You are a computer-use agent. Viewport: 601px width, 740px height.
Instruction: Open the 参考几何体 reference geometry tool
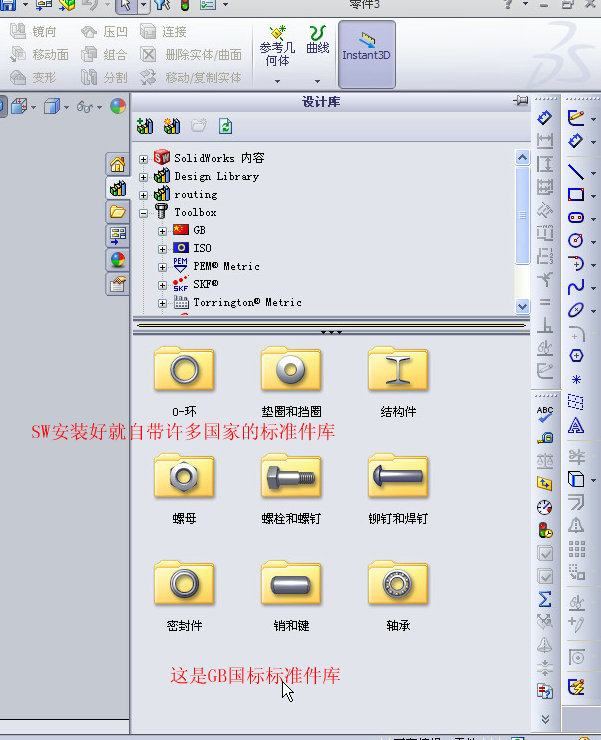click(x=277, y=46)
